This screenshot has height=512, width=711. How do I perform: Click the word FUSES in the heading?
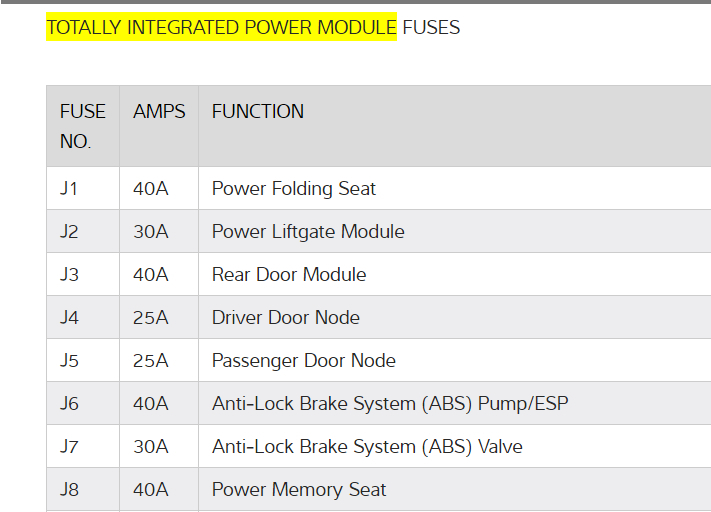click(x=431, y=28)
